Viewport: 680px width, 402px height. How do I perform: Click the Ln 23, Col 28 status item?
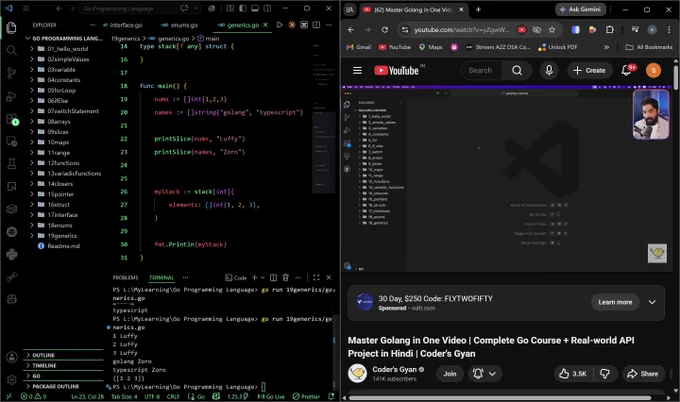(x=88, y=396)
